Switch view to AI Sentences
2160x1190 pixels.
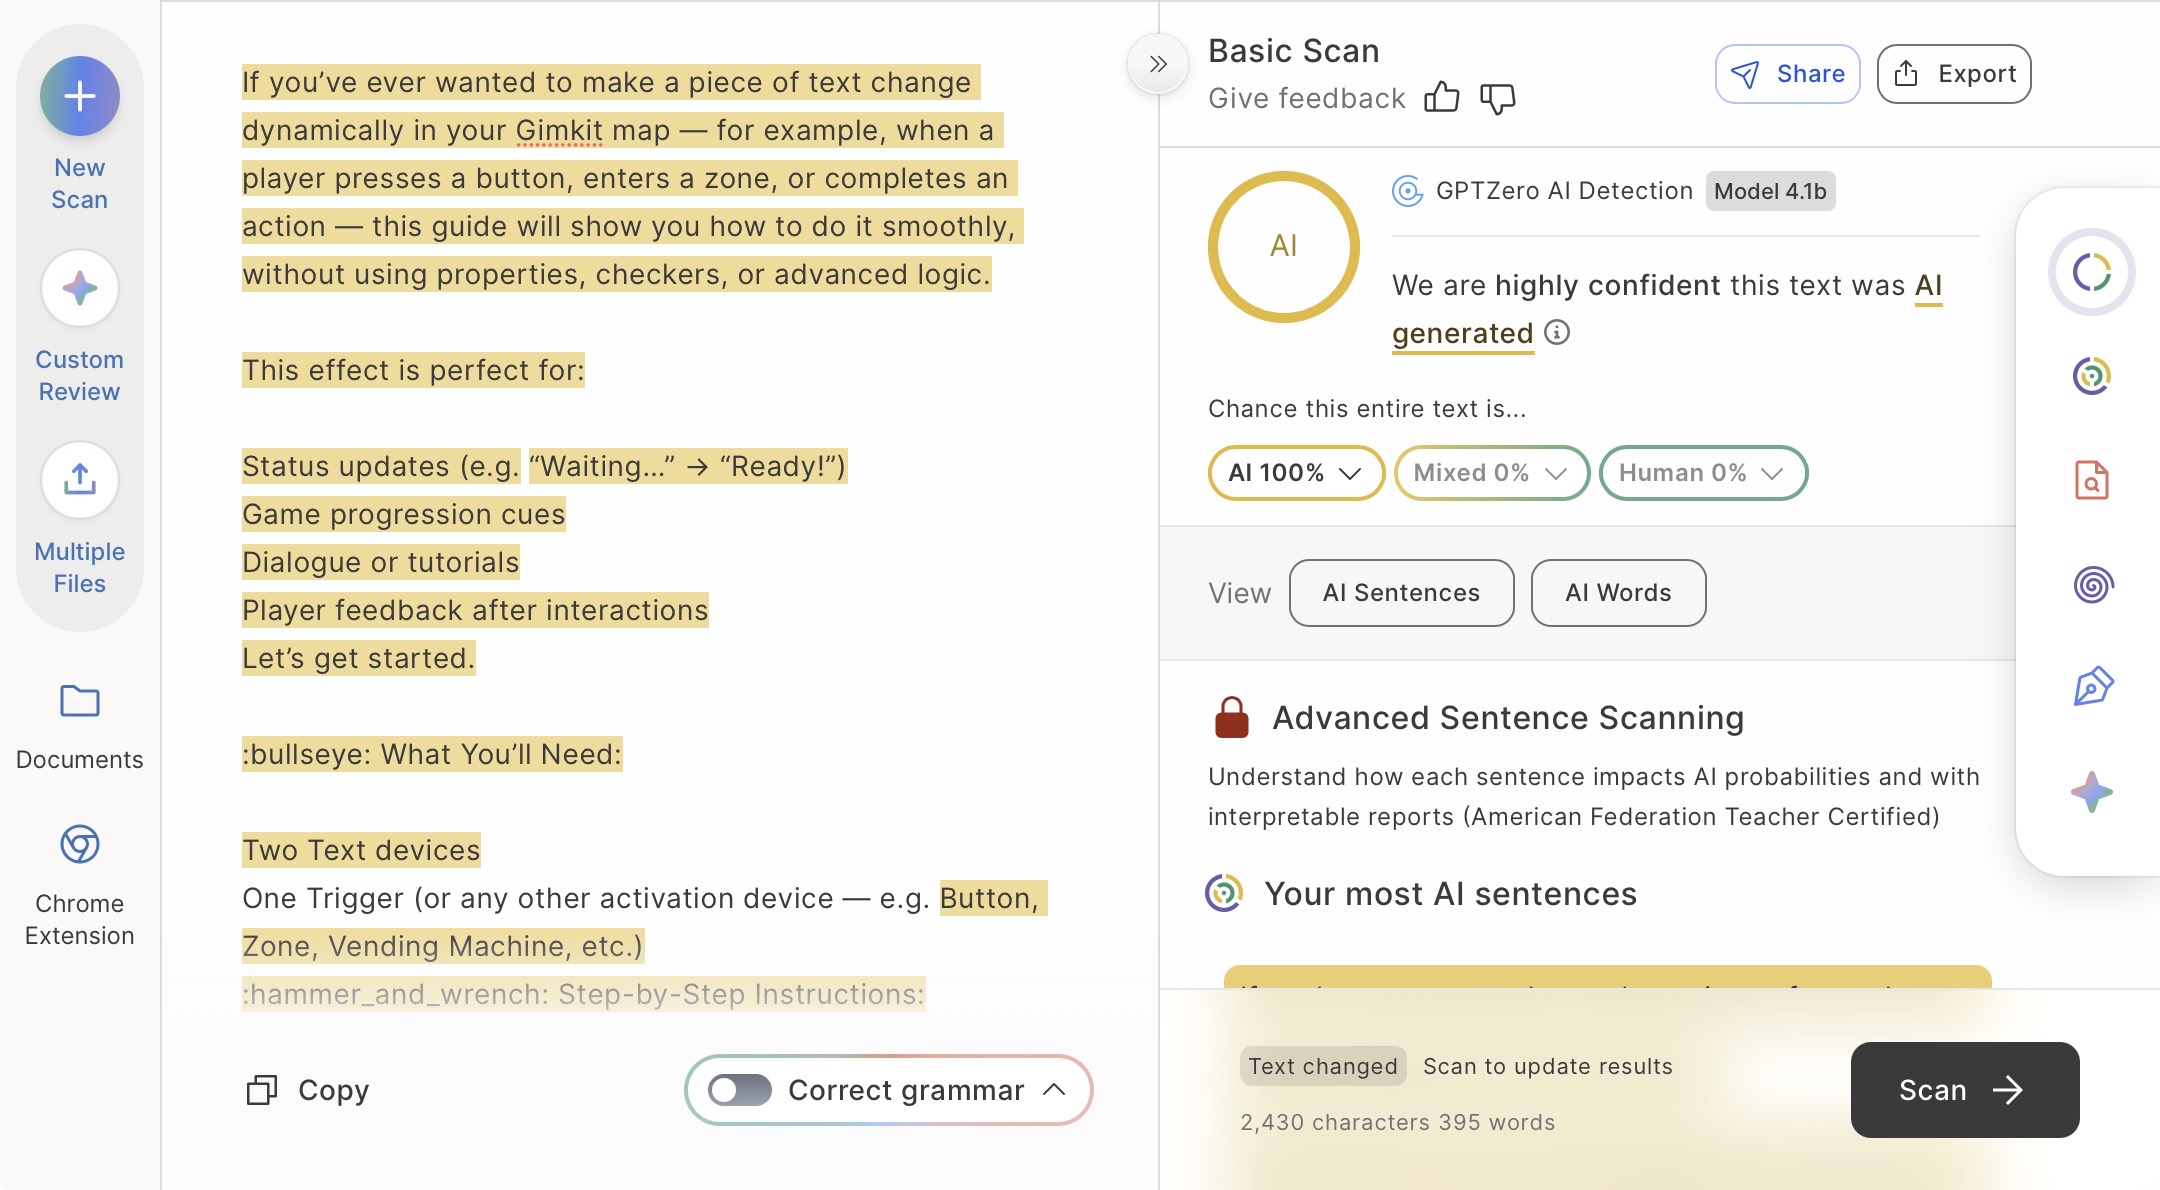1401,593
